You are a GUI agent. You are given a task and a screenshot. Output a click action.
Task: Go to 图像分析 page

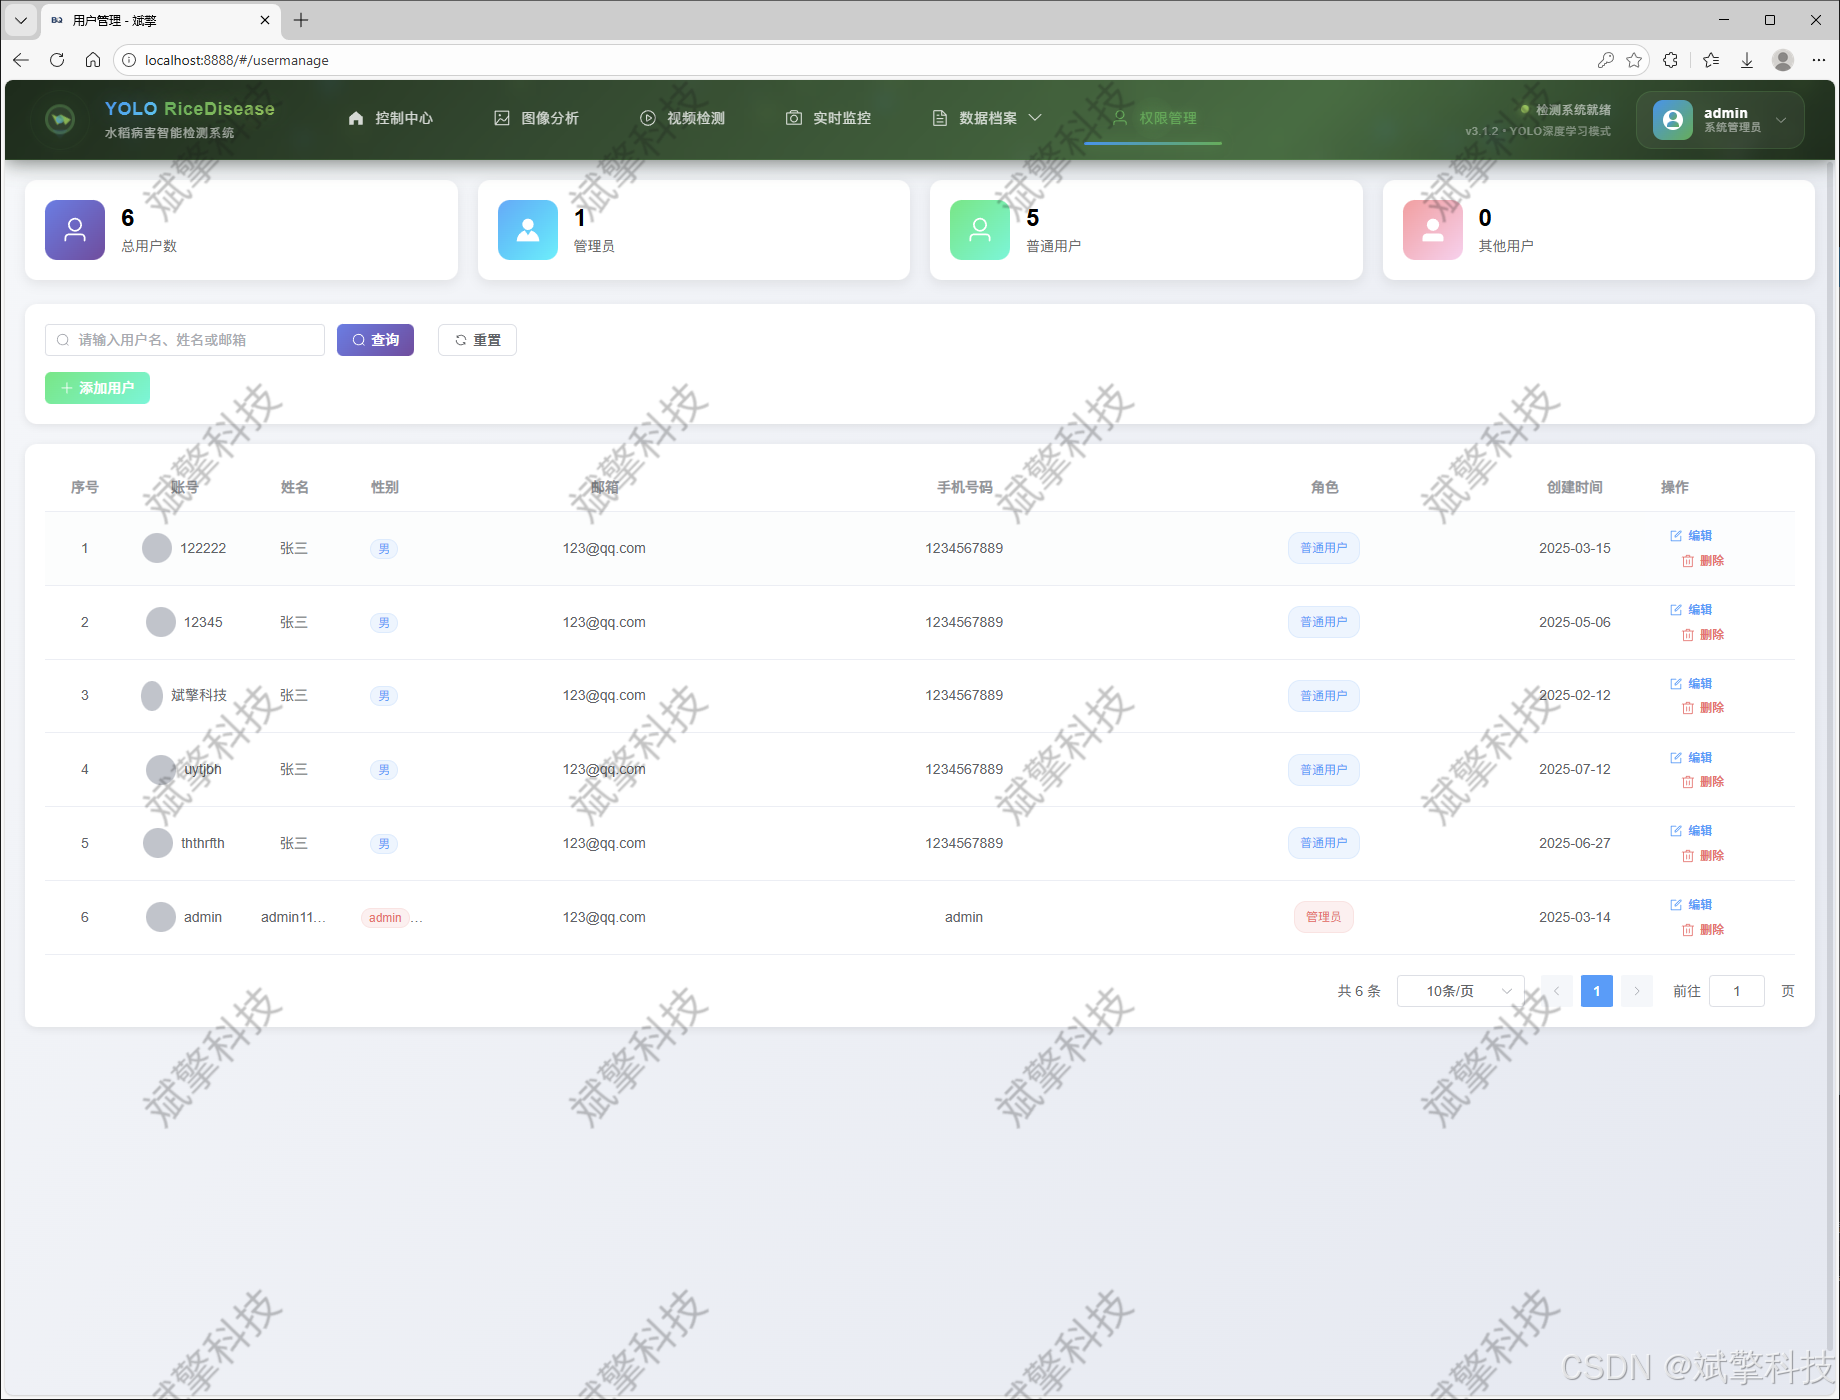[x=536, y=118]
